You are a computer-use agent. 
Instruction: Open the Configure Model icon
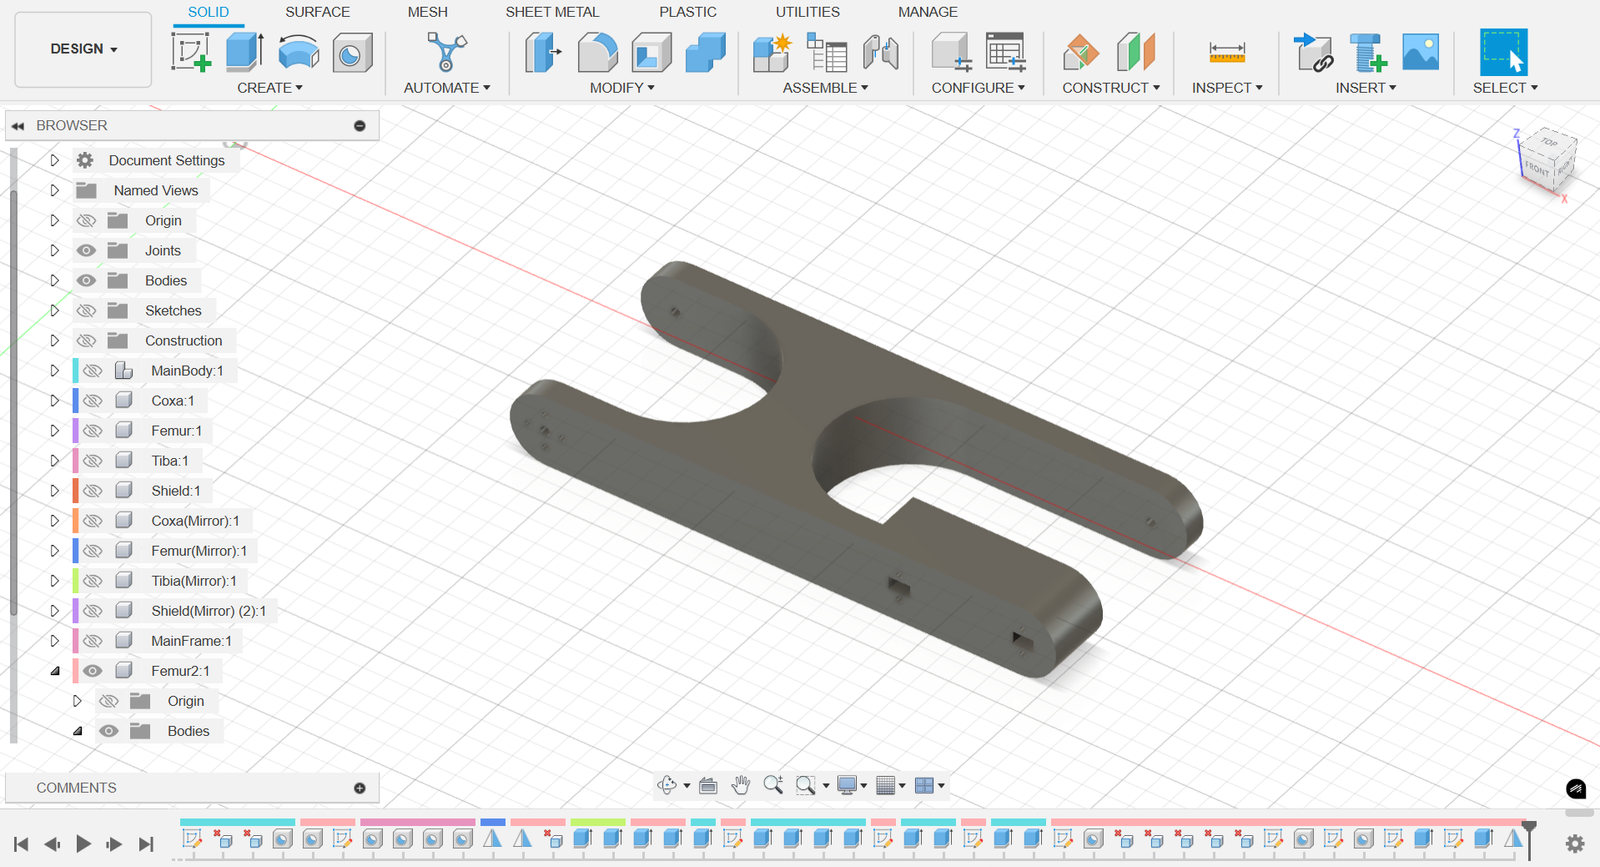tap(951, 52)
